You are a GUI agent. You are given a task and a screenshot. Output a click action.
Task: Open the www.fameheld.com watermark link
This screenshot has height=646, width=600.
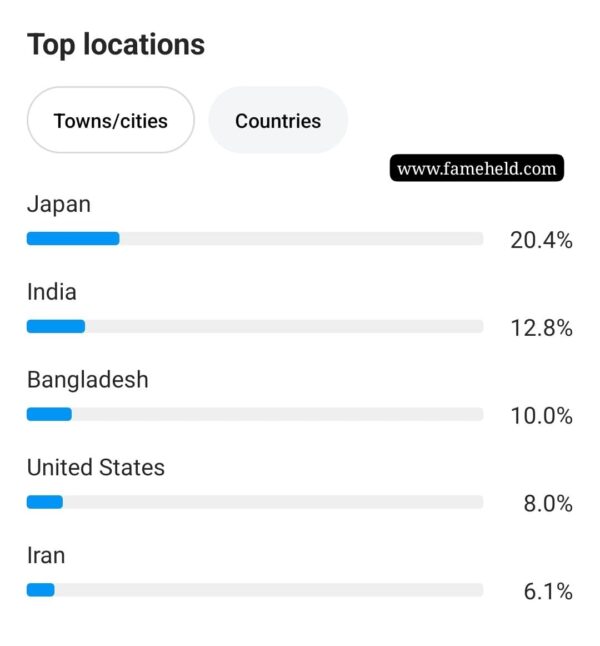[x=477, y=168]
